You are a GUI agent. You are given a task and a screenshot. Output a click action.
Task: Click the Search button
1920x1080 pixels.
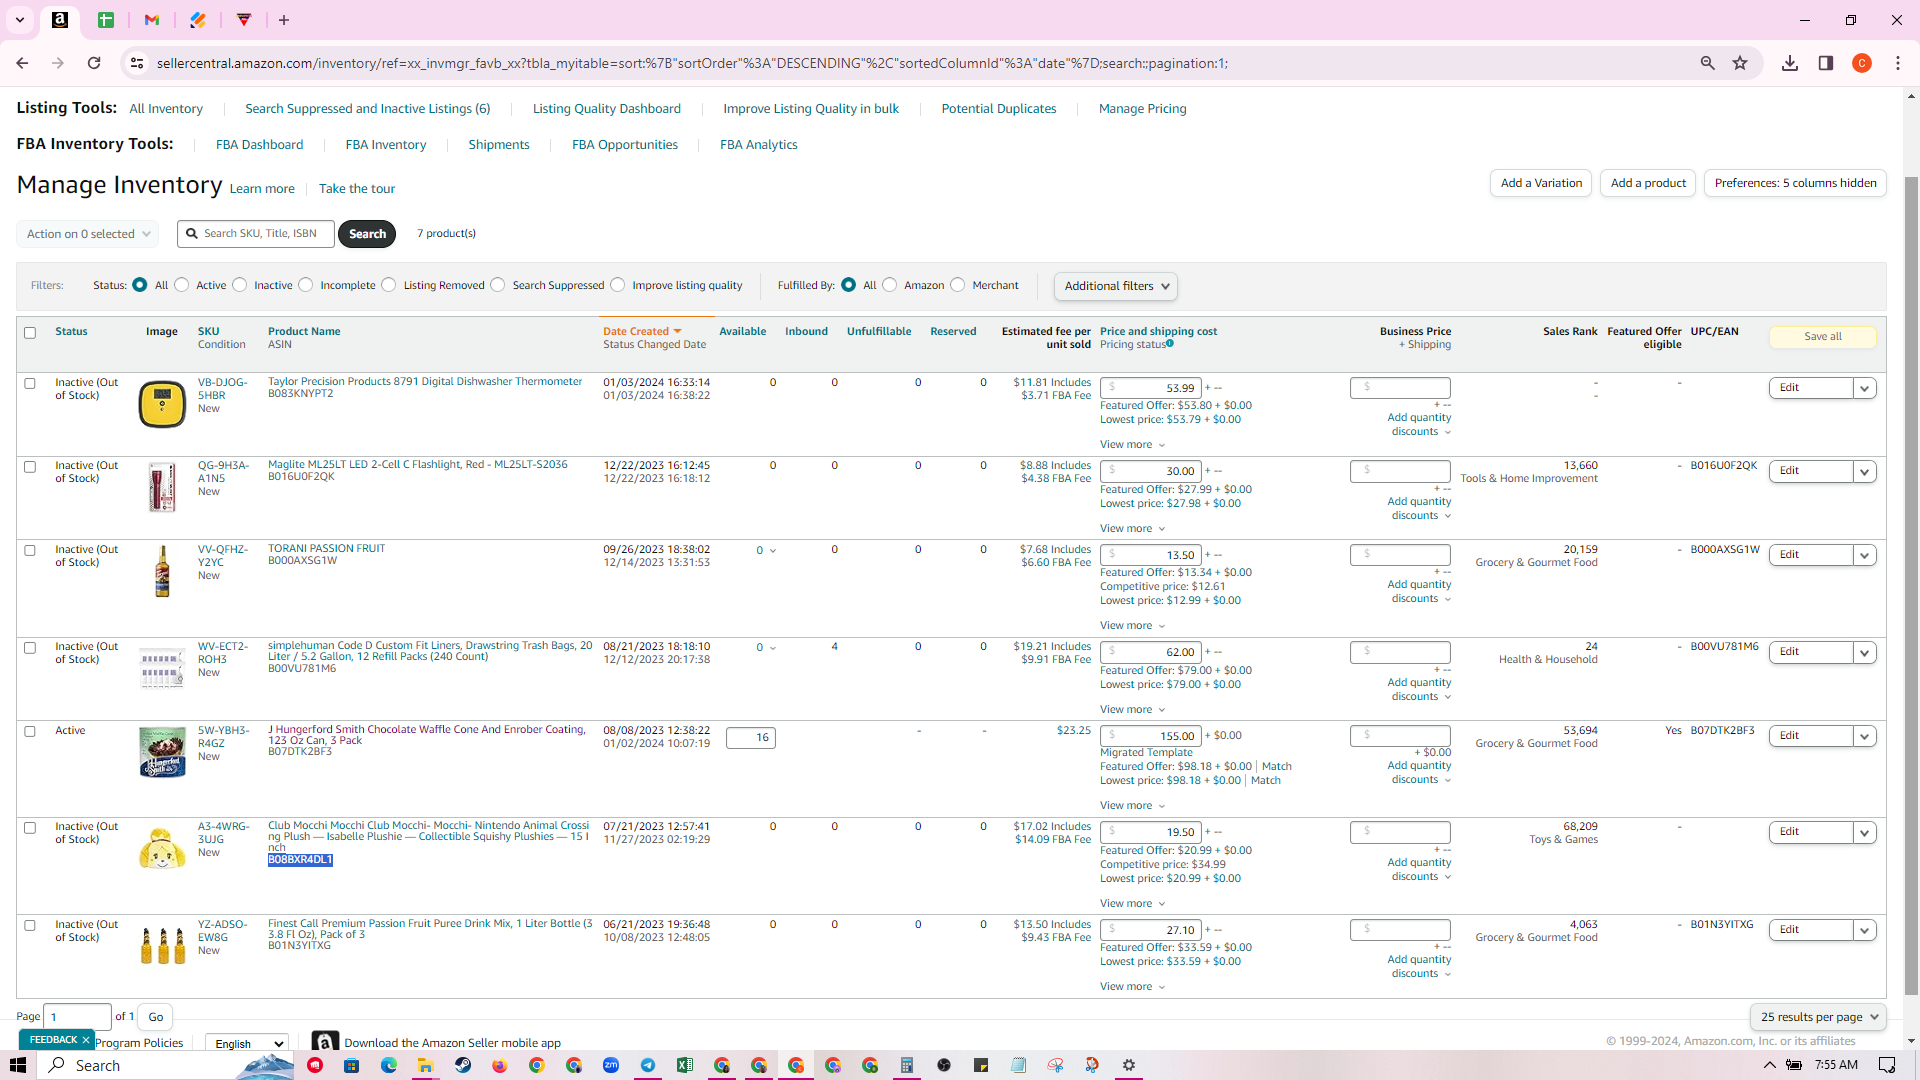point(367,234)
